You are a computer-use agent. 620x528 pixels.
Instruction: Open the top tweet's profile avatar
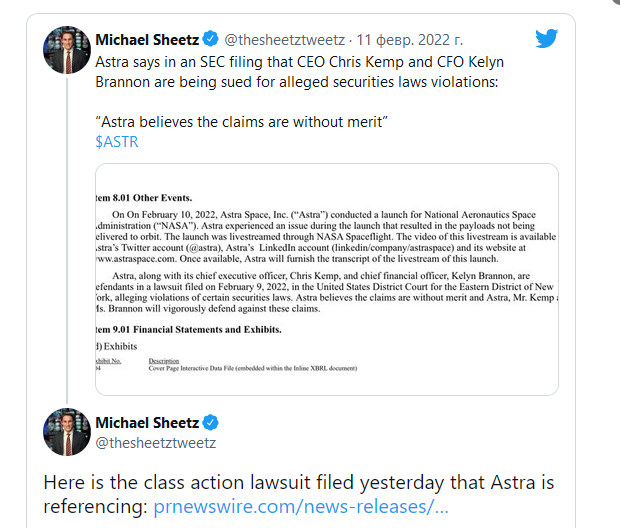click(x=67, y=52)
